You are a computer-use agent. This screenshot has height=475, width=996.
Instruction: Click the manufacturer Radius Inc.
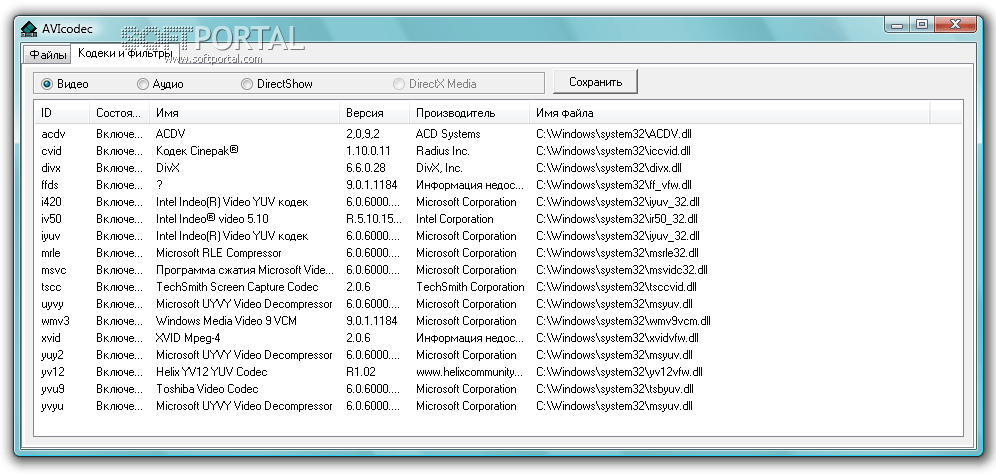tap(443, 151)
